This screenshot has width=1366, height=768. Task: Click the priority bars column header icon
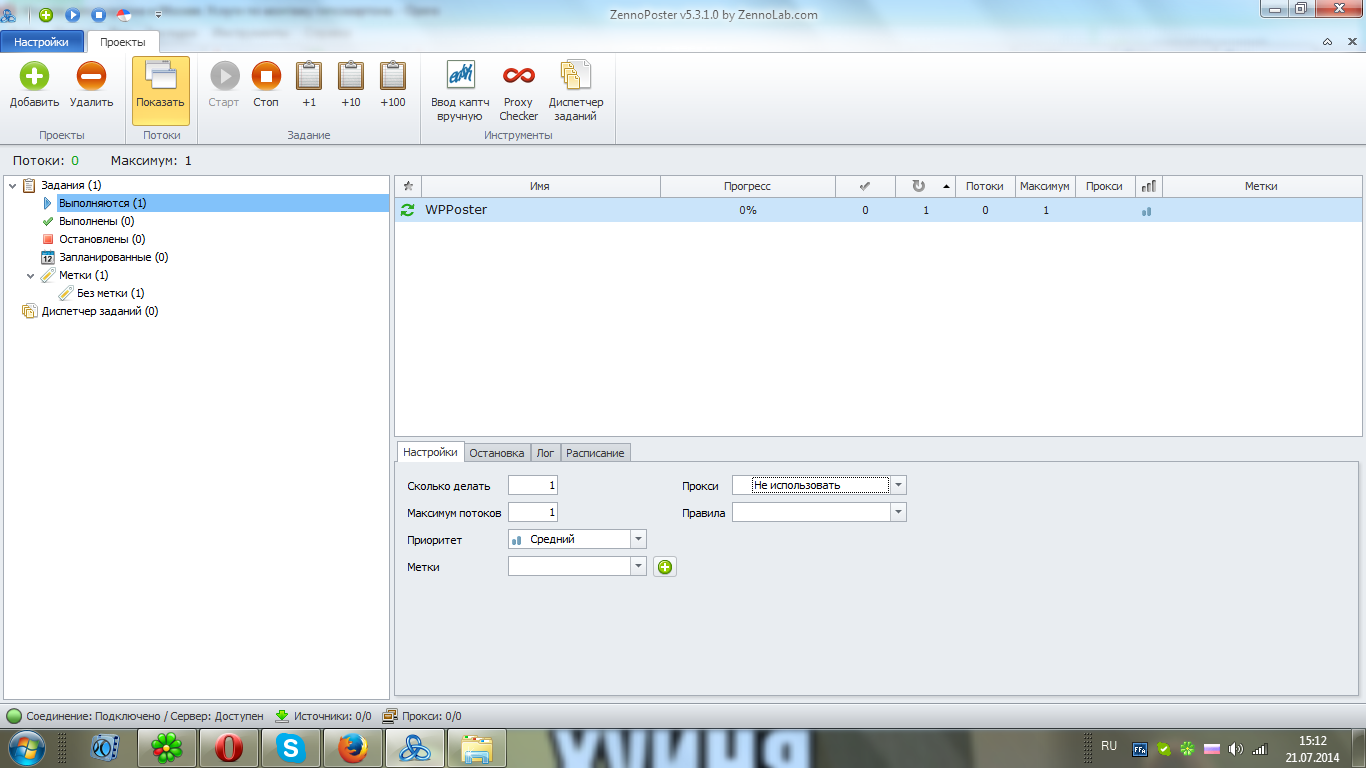(x=1148, y=186)
